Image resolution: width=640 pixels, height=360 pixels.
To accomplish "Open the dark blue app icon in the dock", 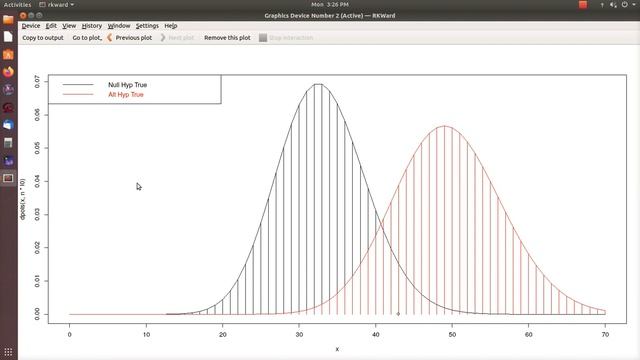I will [8, 160].
